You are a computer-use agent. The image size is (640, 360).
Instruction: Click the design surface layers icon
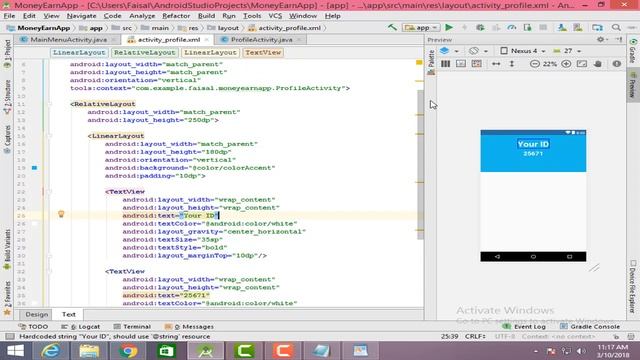(444, 51)
